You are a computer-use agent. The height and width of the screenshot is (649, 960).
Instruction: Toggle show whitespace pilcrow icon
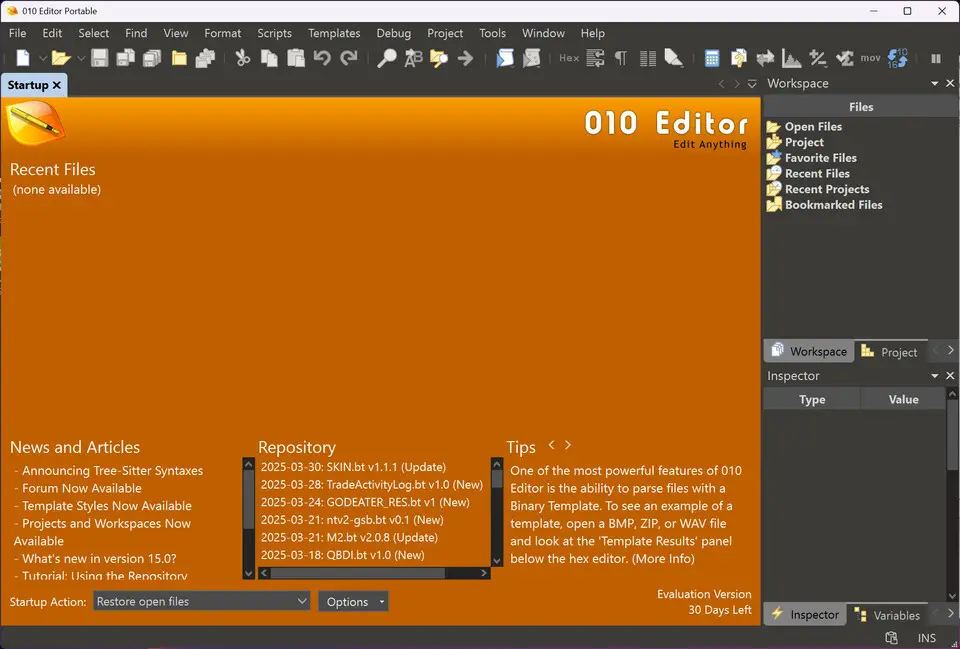[x=621, y=58]
